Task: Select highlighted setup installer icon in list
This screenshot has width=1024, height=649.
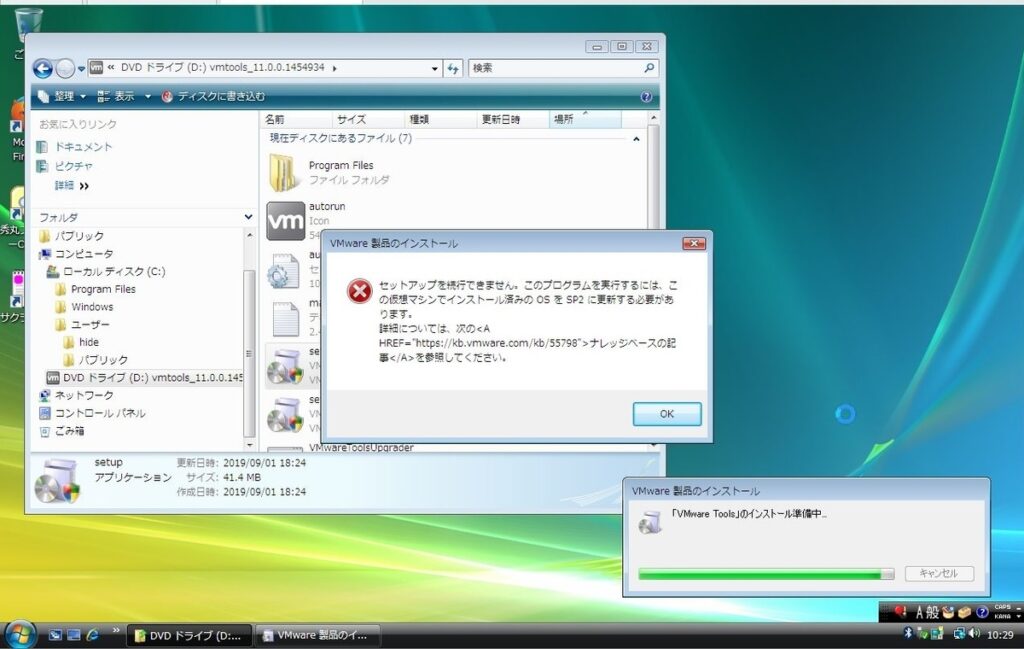Action: tap(285, 367)
